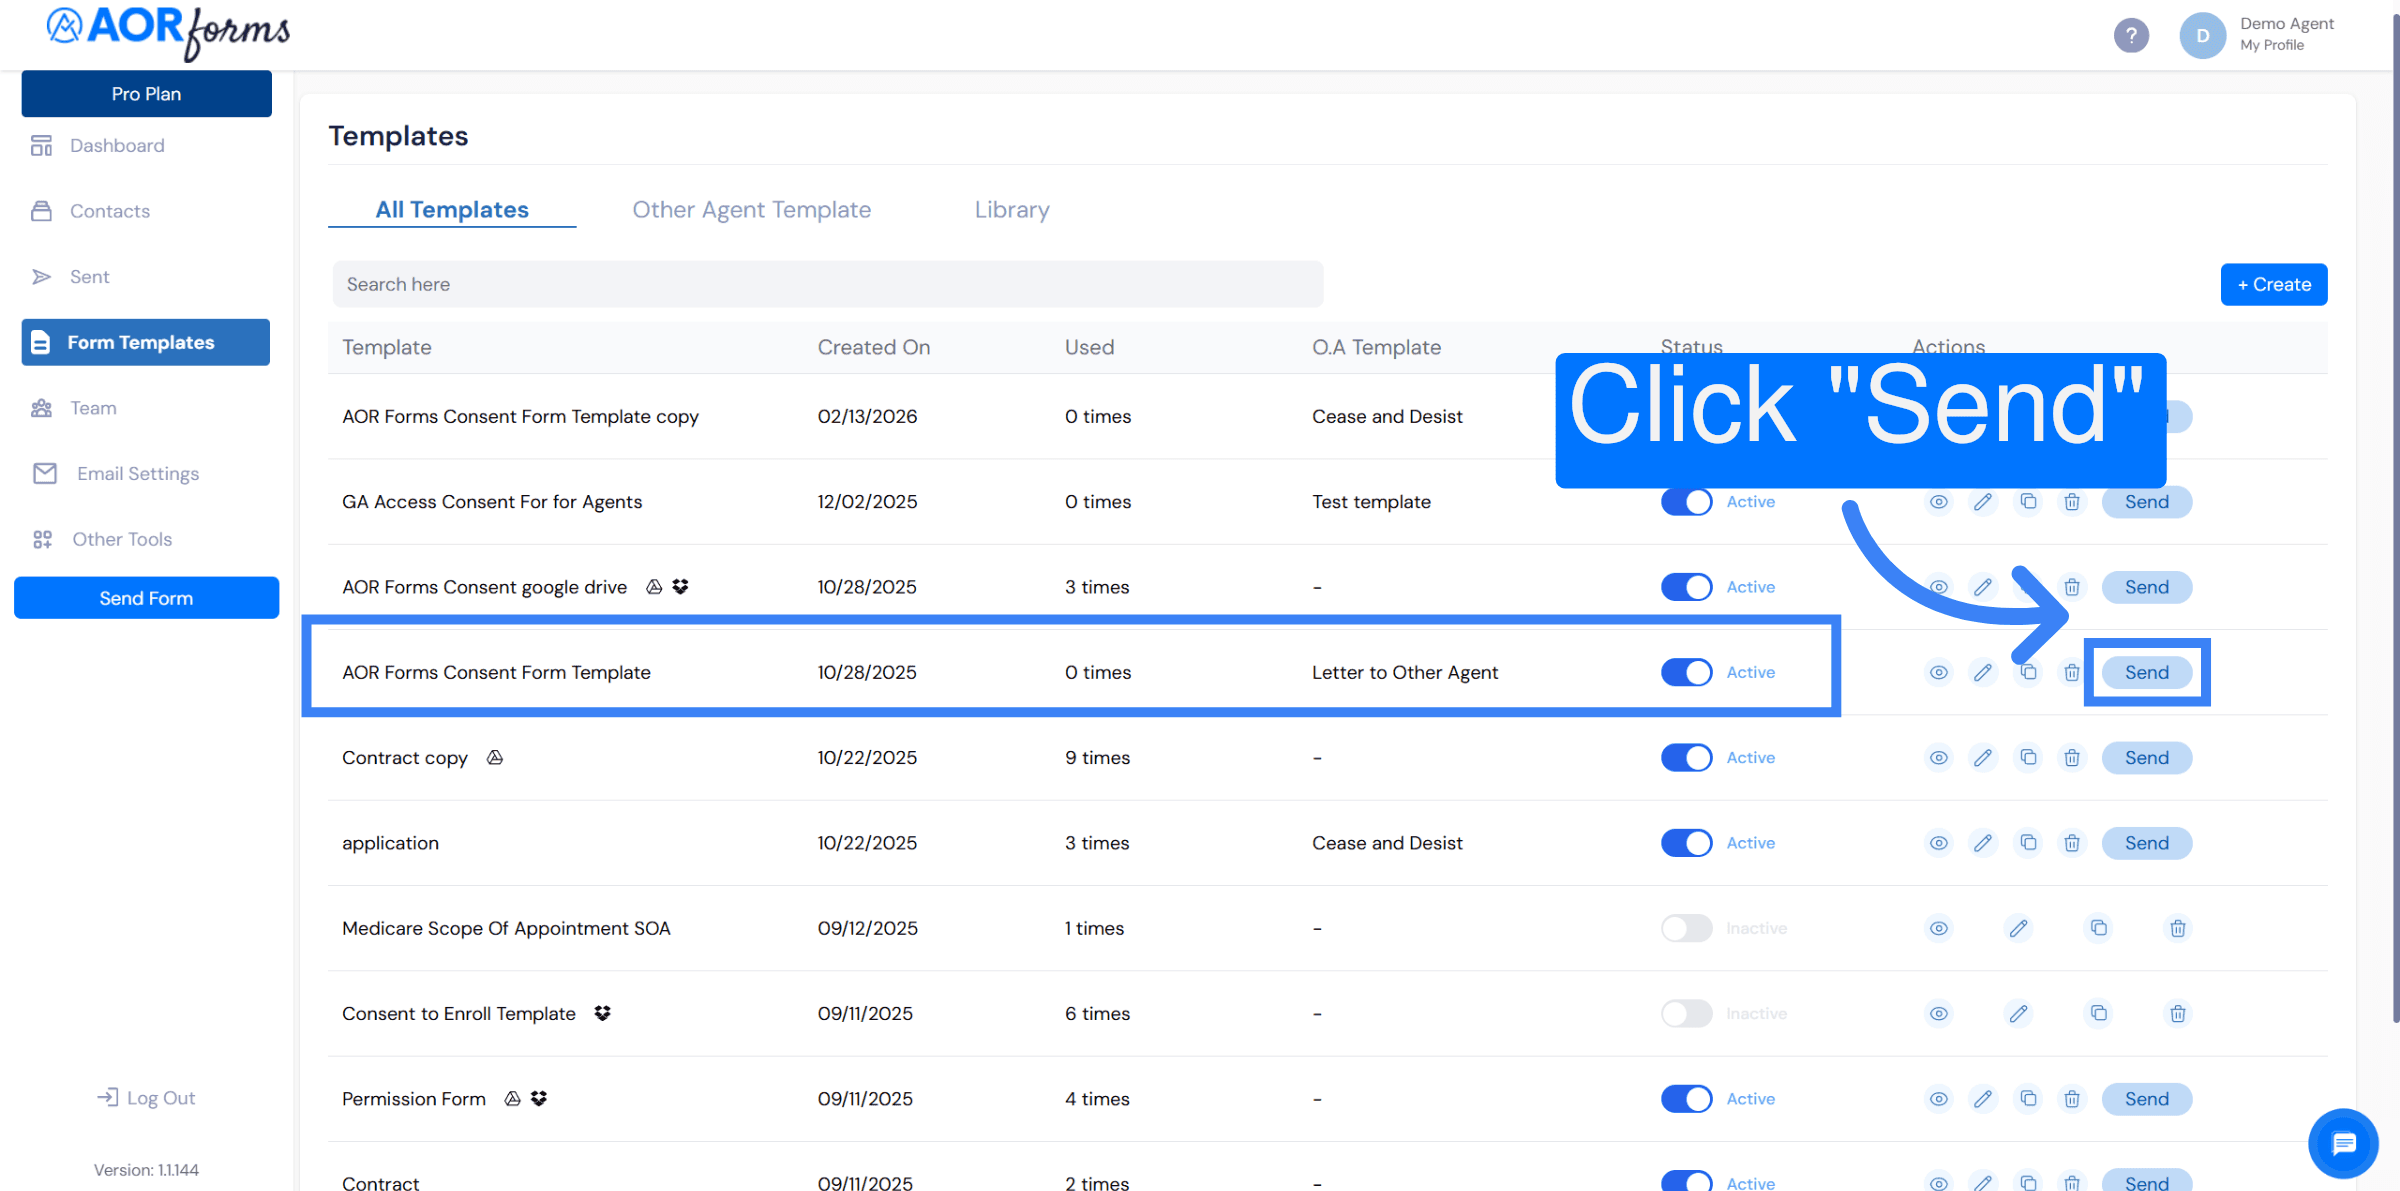Image resolution: width=2400 pixels, height=1191 pixels.
Task: Disable the Permission Form active toggle
Action: pyautogui.click(x=1687, y=1098)
